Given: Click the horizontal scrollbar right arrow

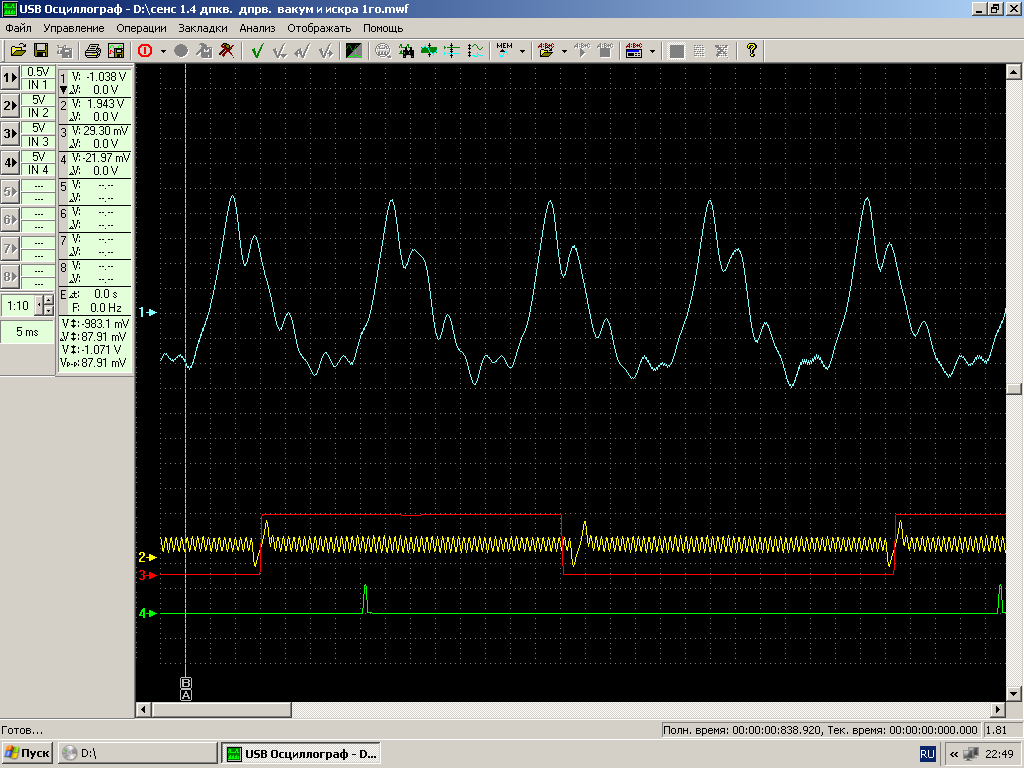Looking at the screenshot, I should pos(998,709).
